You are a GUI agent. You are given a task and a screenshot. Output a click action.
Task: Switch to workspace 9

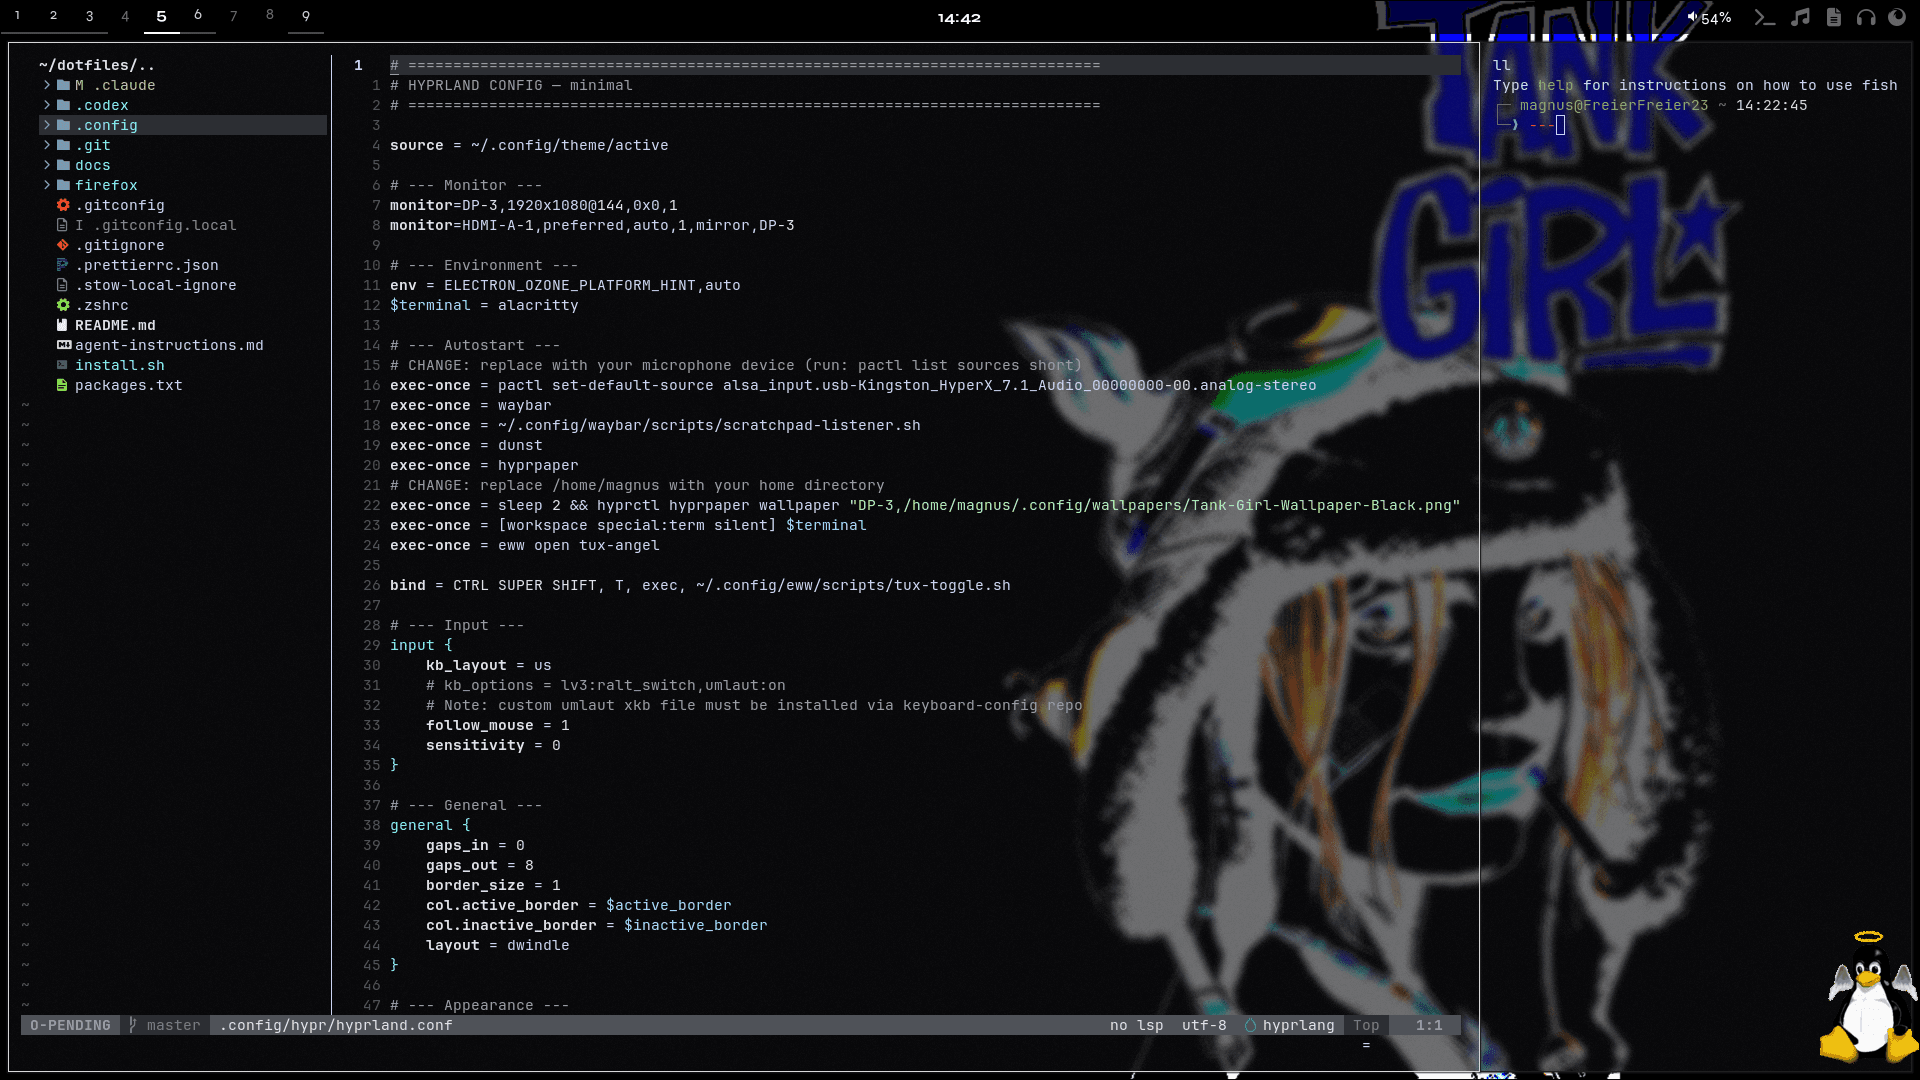click(306, 16)
